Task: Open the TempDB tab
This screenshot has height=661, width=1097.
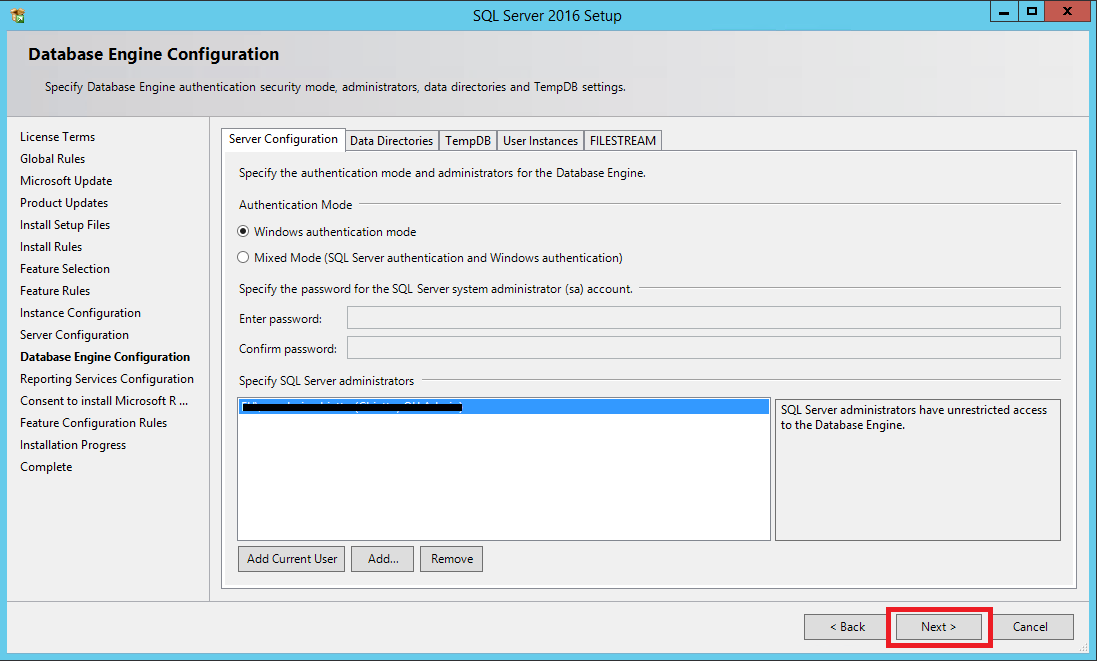Action: (468, 141)
